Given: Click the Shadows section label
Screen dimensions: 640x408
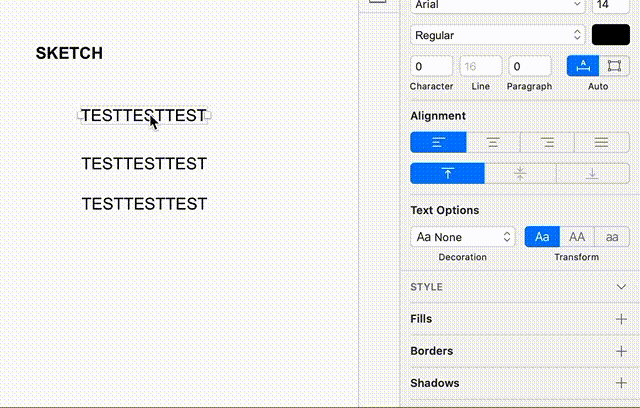Looking at the screenshot, I should [x=435, y=383].
